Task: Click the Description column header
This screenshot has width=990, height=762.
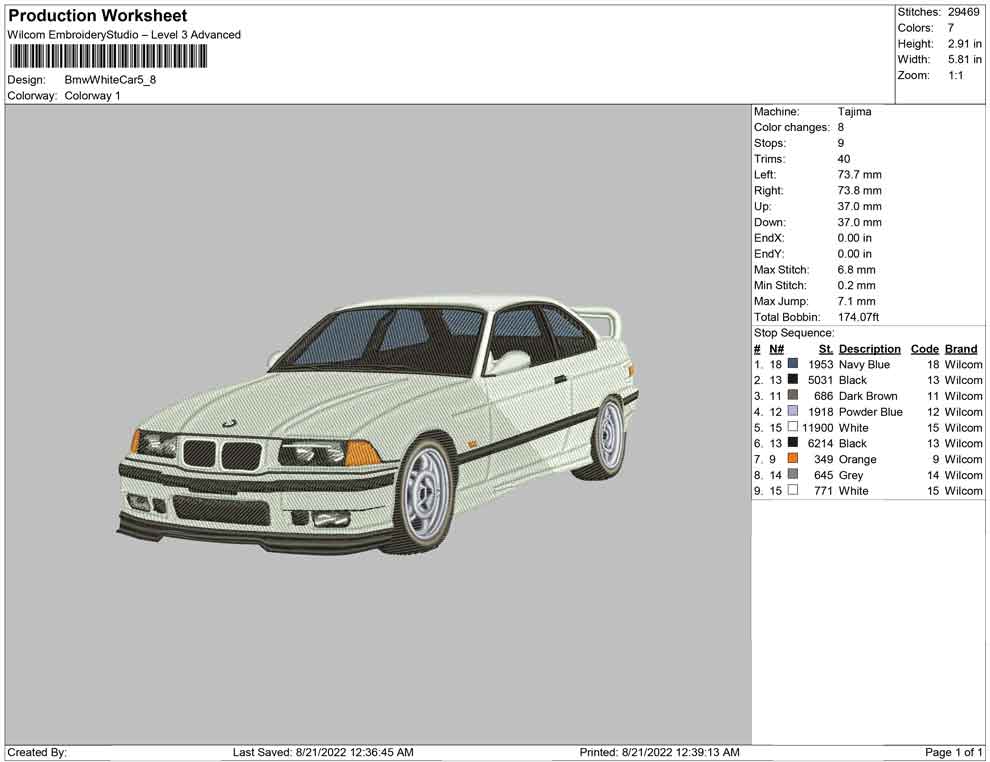Action: 869,349
